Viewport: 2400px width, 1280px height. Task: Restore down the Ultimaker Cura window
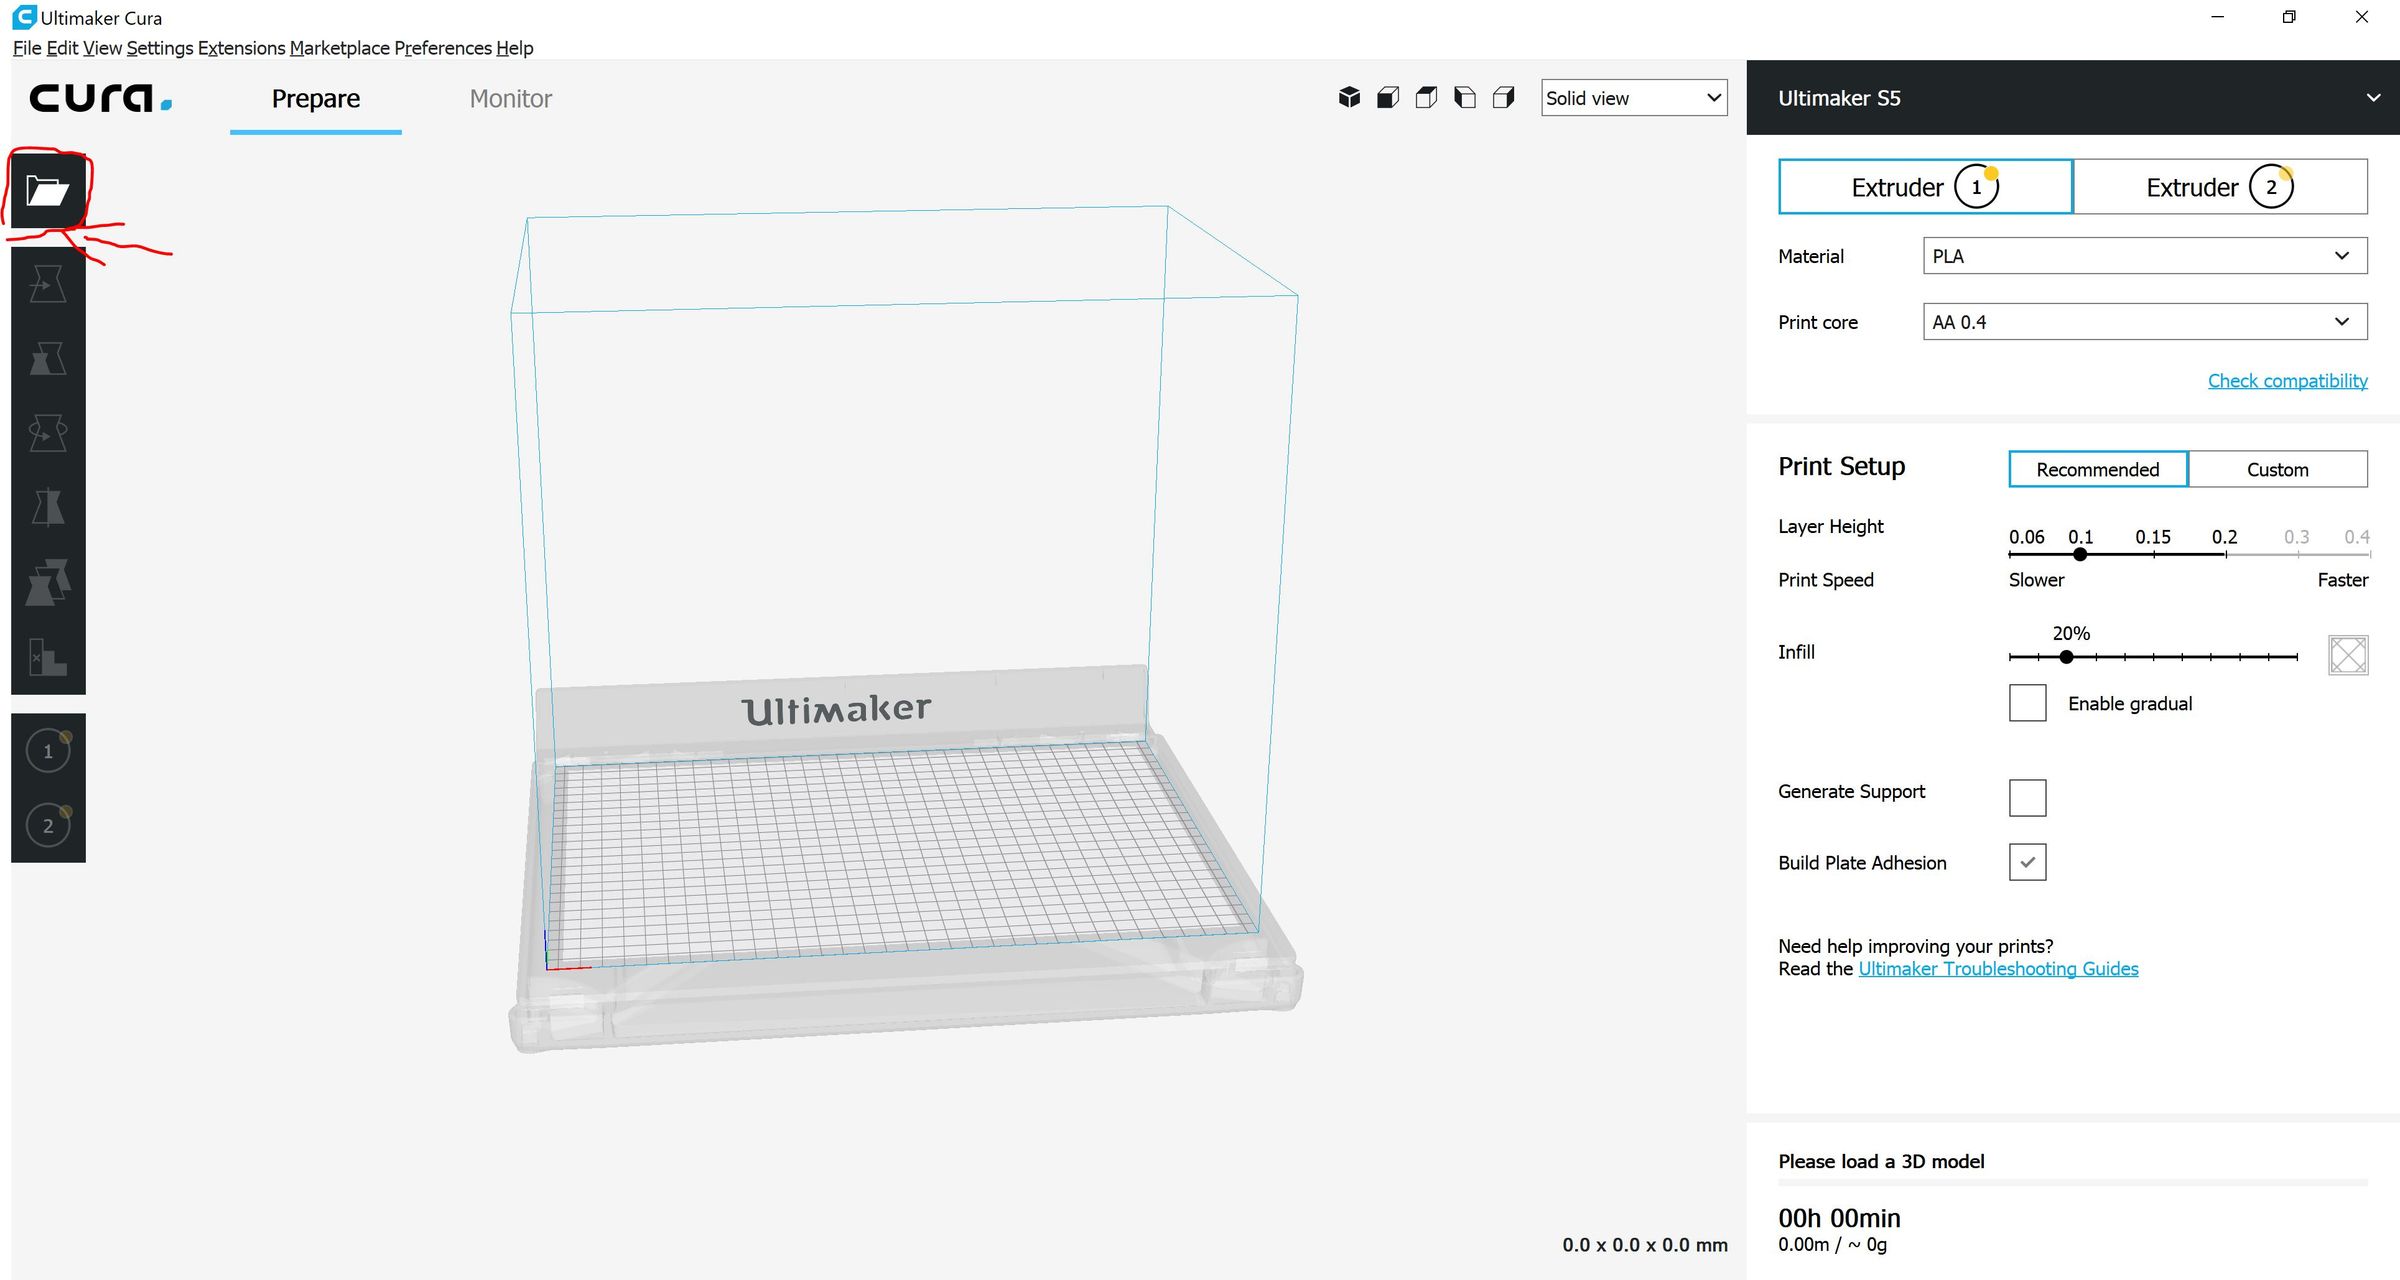(x=2289, y=17)
